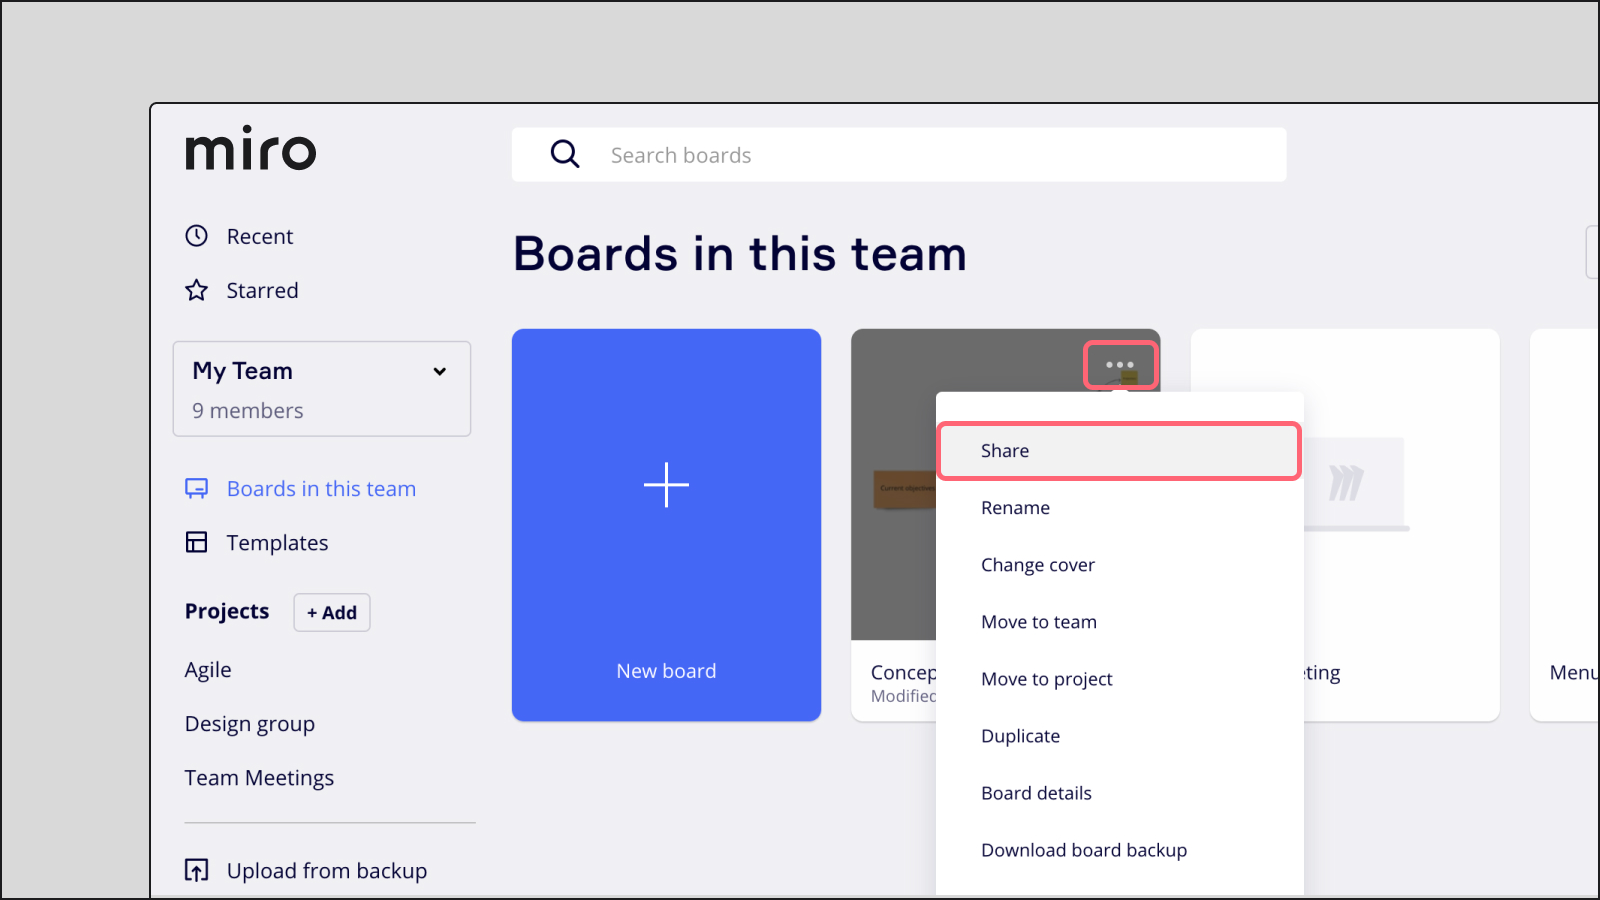Click the plus icon on New board
The image size is (1600, 900).
[x=666, y=485]
